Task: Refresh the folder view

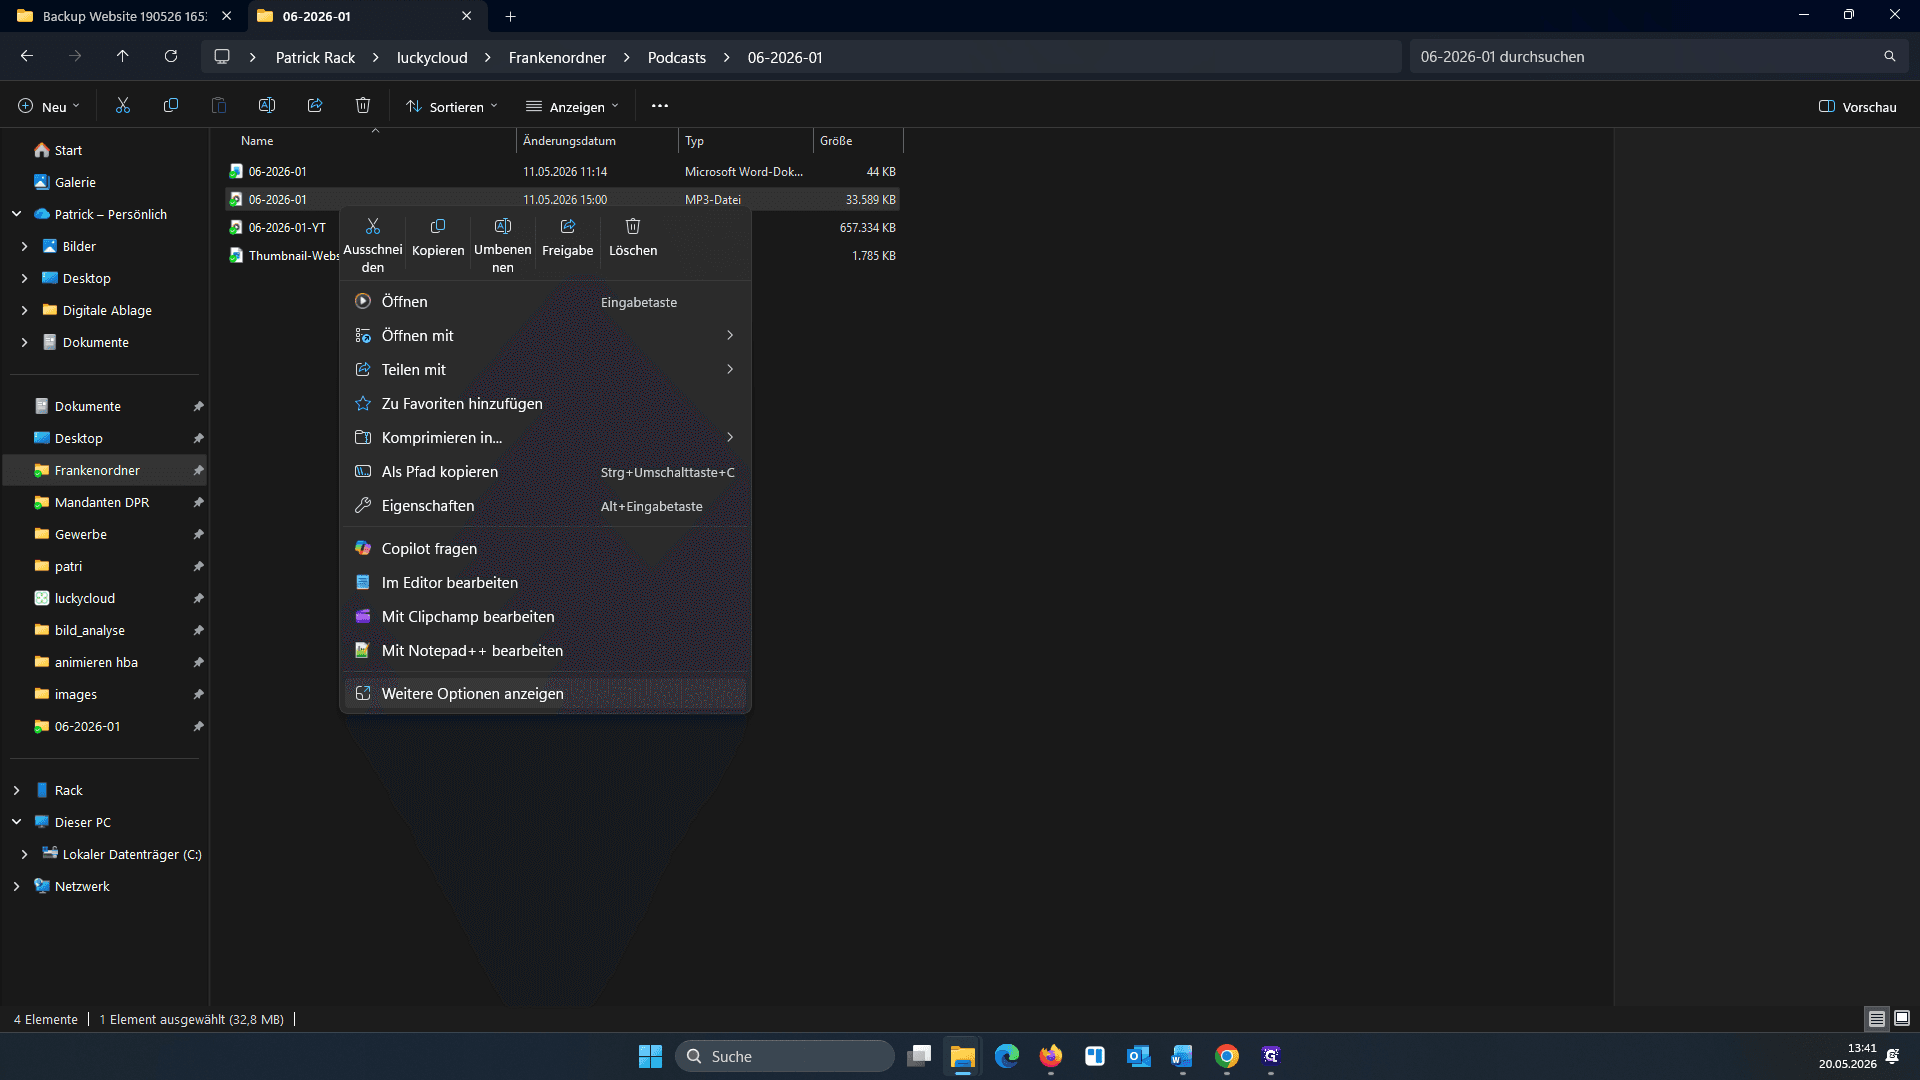Action: click(171, 57)
